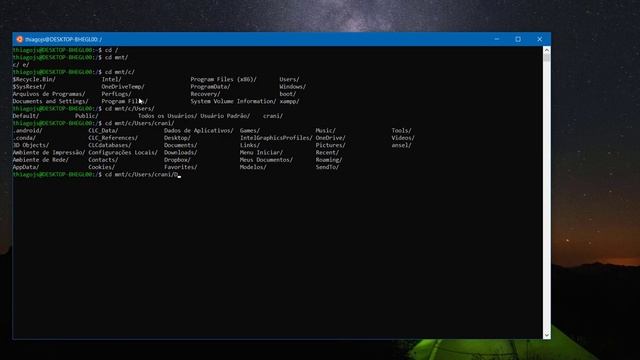Click the "AppData/" directory entry
Screen dimensions: 640x360
click(26, 167)
